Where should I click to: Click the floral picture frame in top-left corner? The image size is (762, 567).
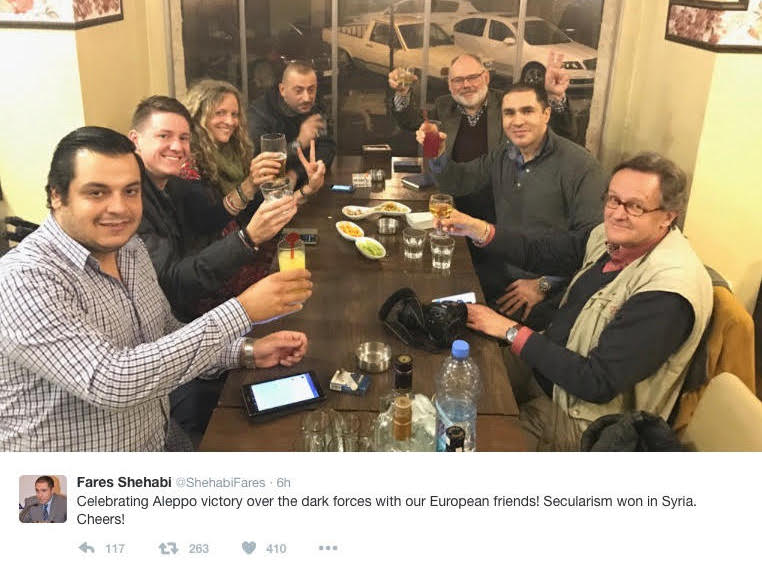tap(61, 13)
